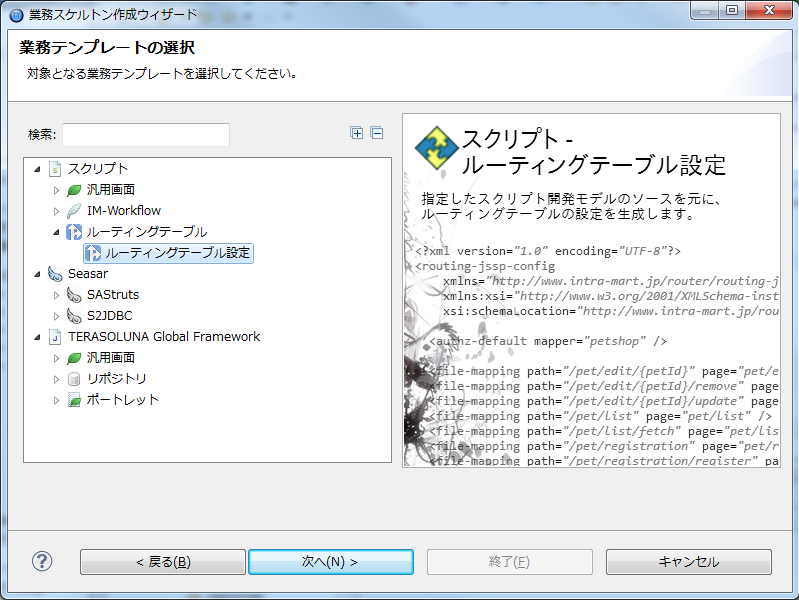799x600 pixels.
Task: Click the routing-jssp-config code line
Action: [485, 266]
